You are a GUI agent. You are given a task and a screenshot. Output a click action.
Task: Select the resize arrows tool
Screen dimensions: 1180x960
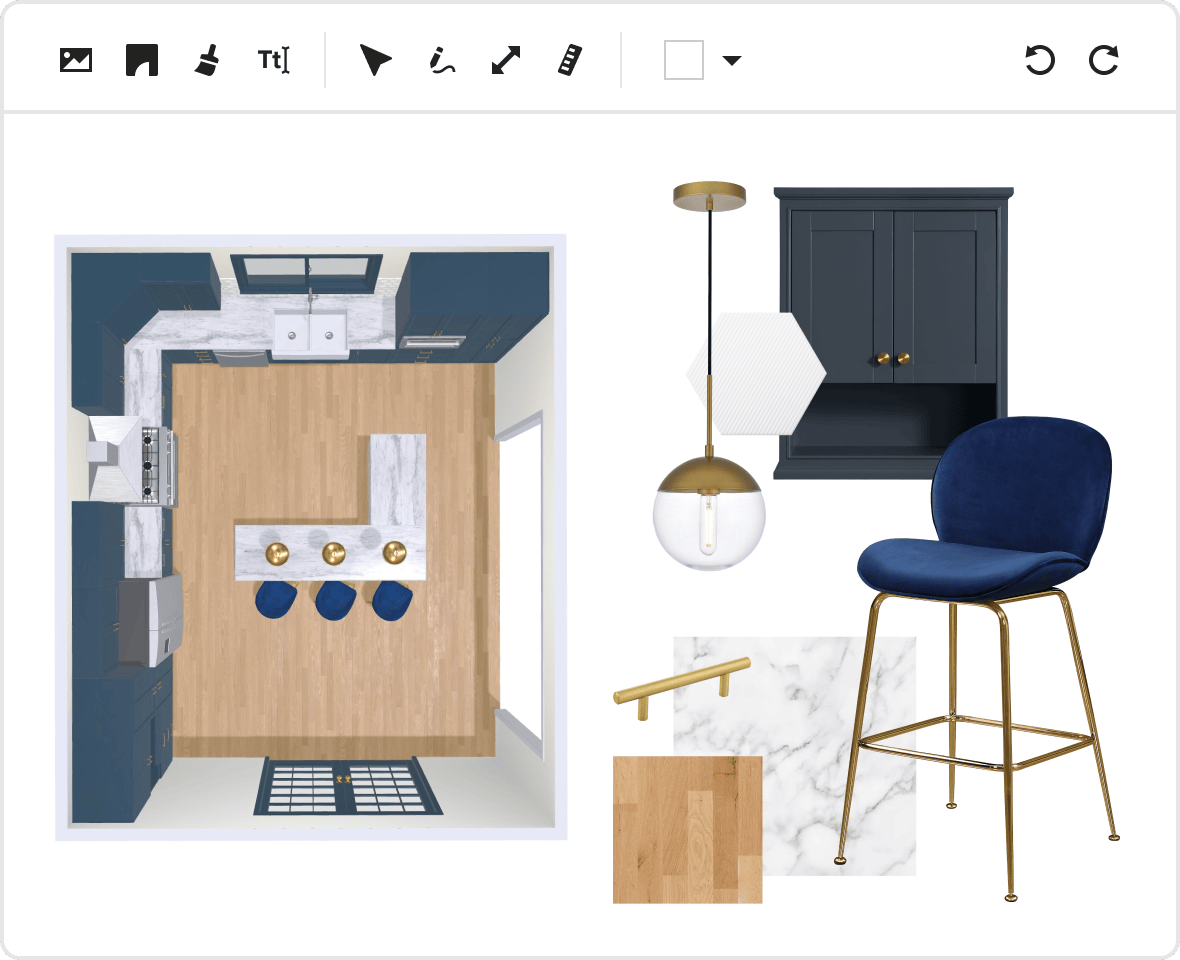point(506,60)
